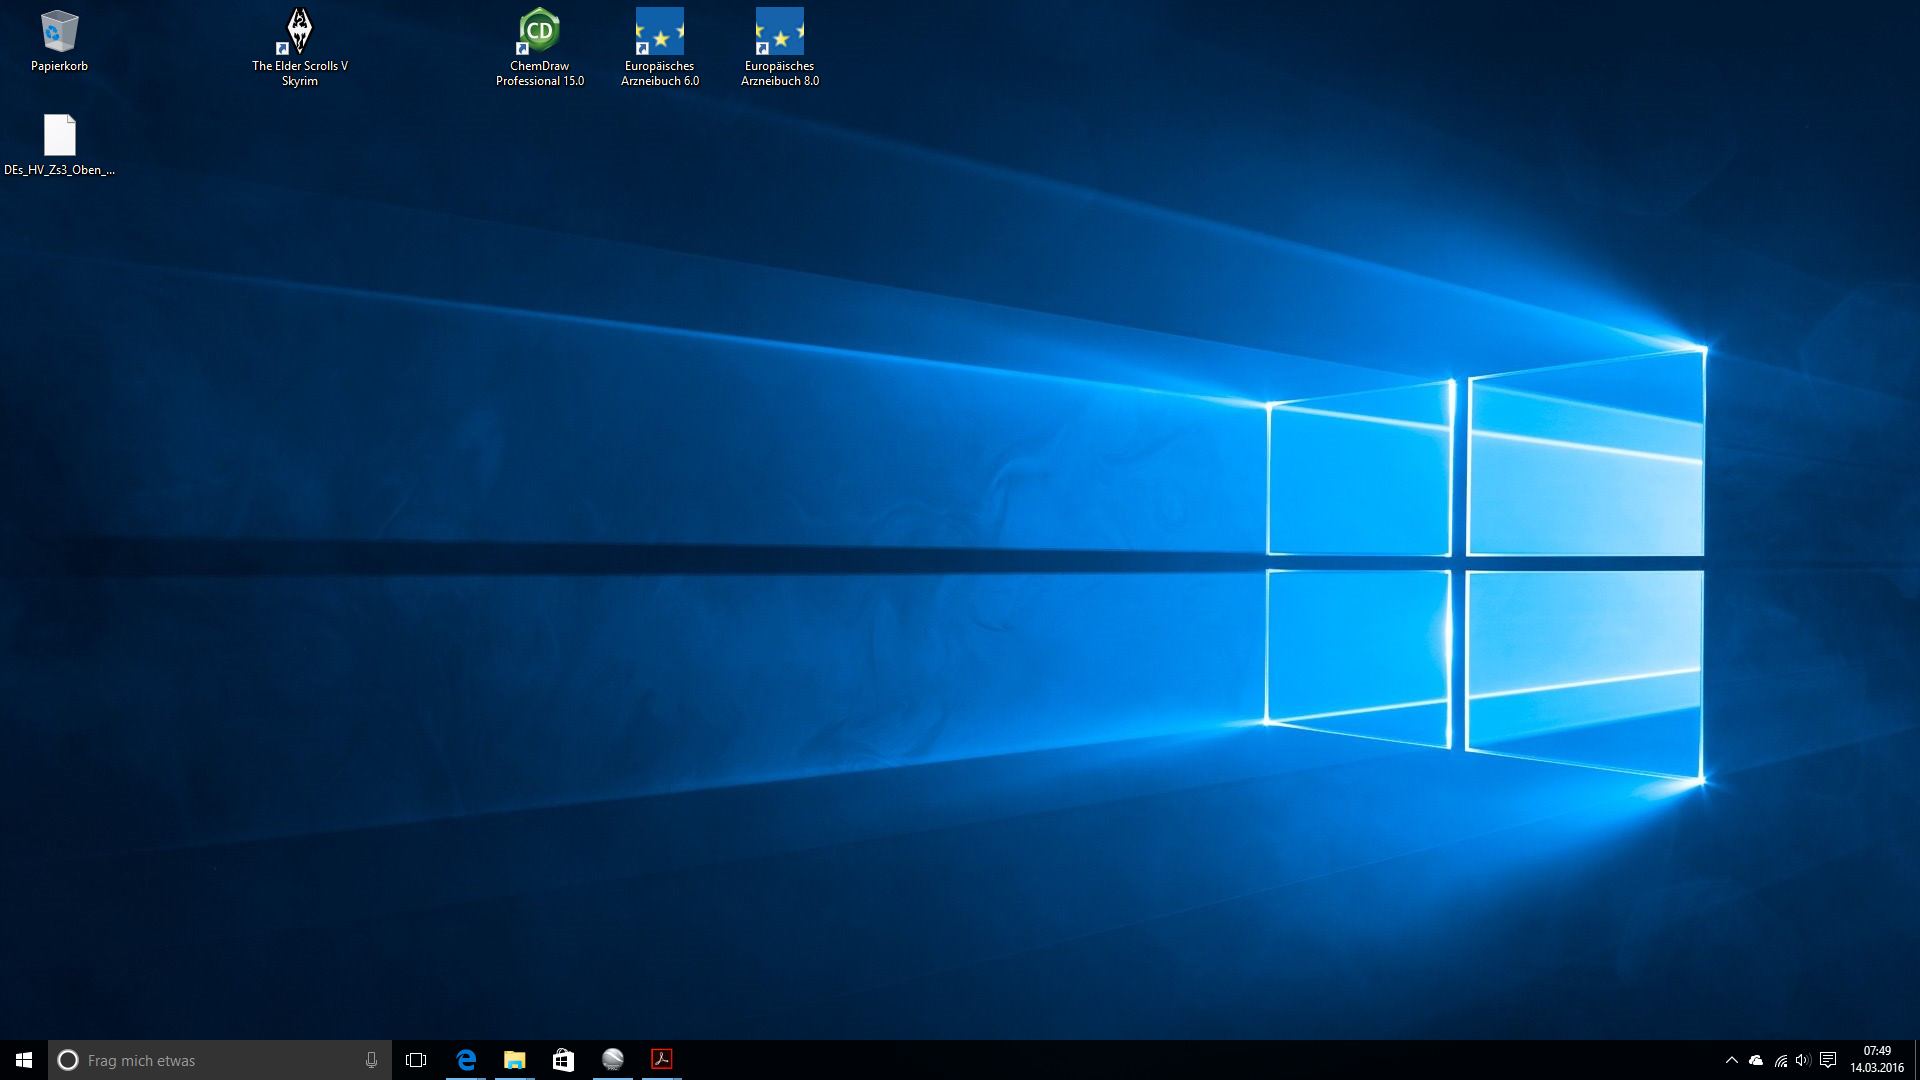
Task: Open the Windows Start menu
Action: 24,1060
